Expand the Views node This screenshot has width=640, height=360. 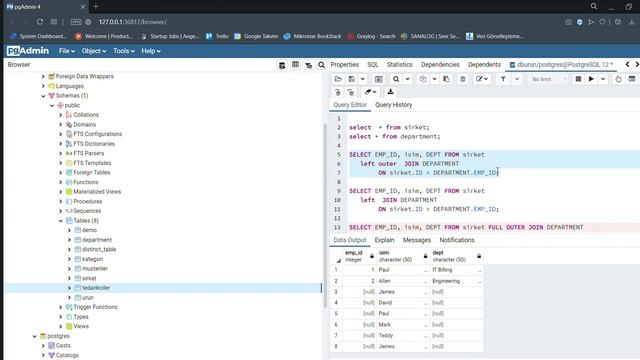pyautogui.click(x=60, y=327)
